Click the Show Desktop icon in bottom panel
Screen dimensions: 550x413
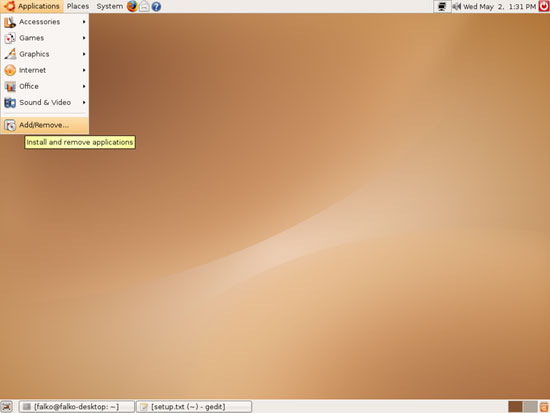point(7,407)
